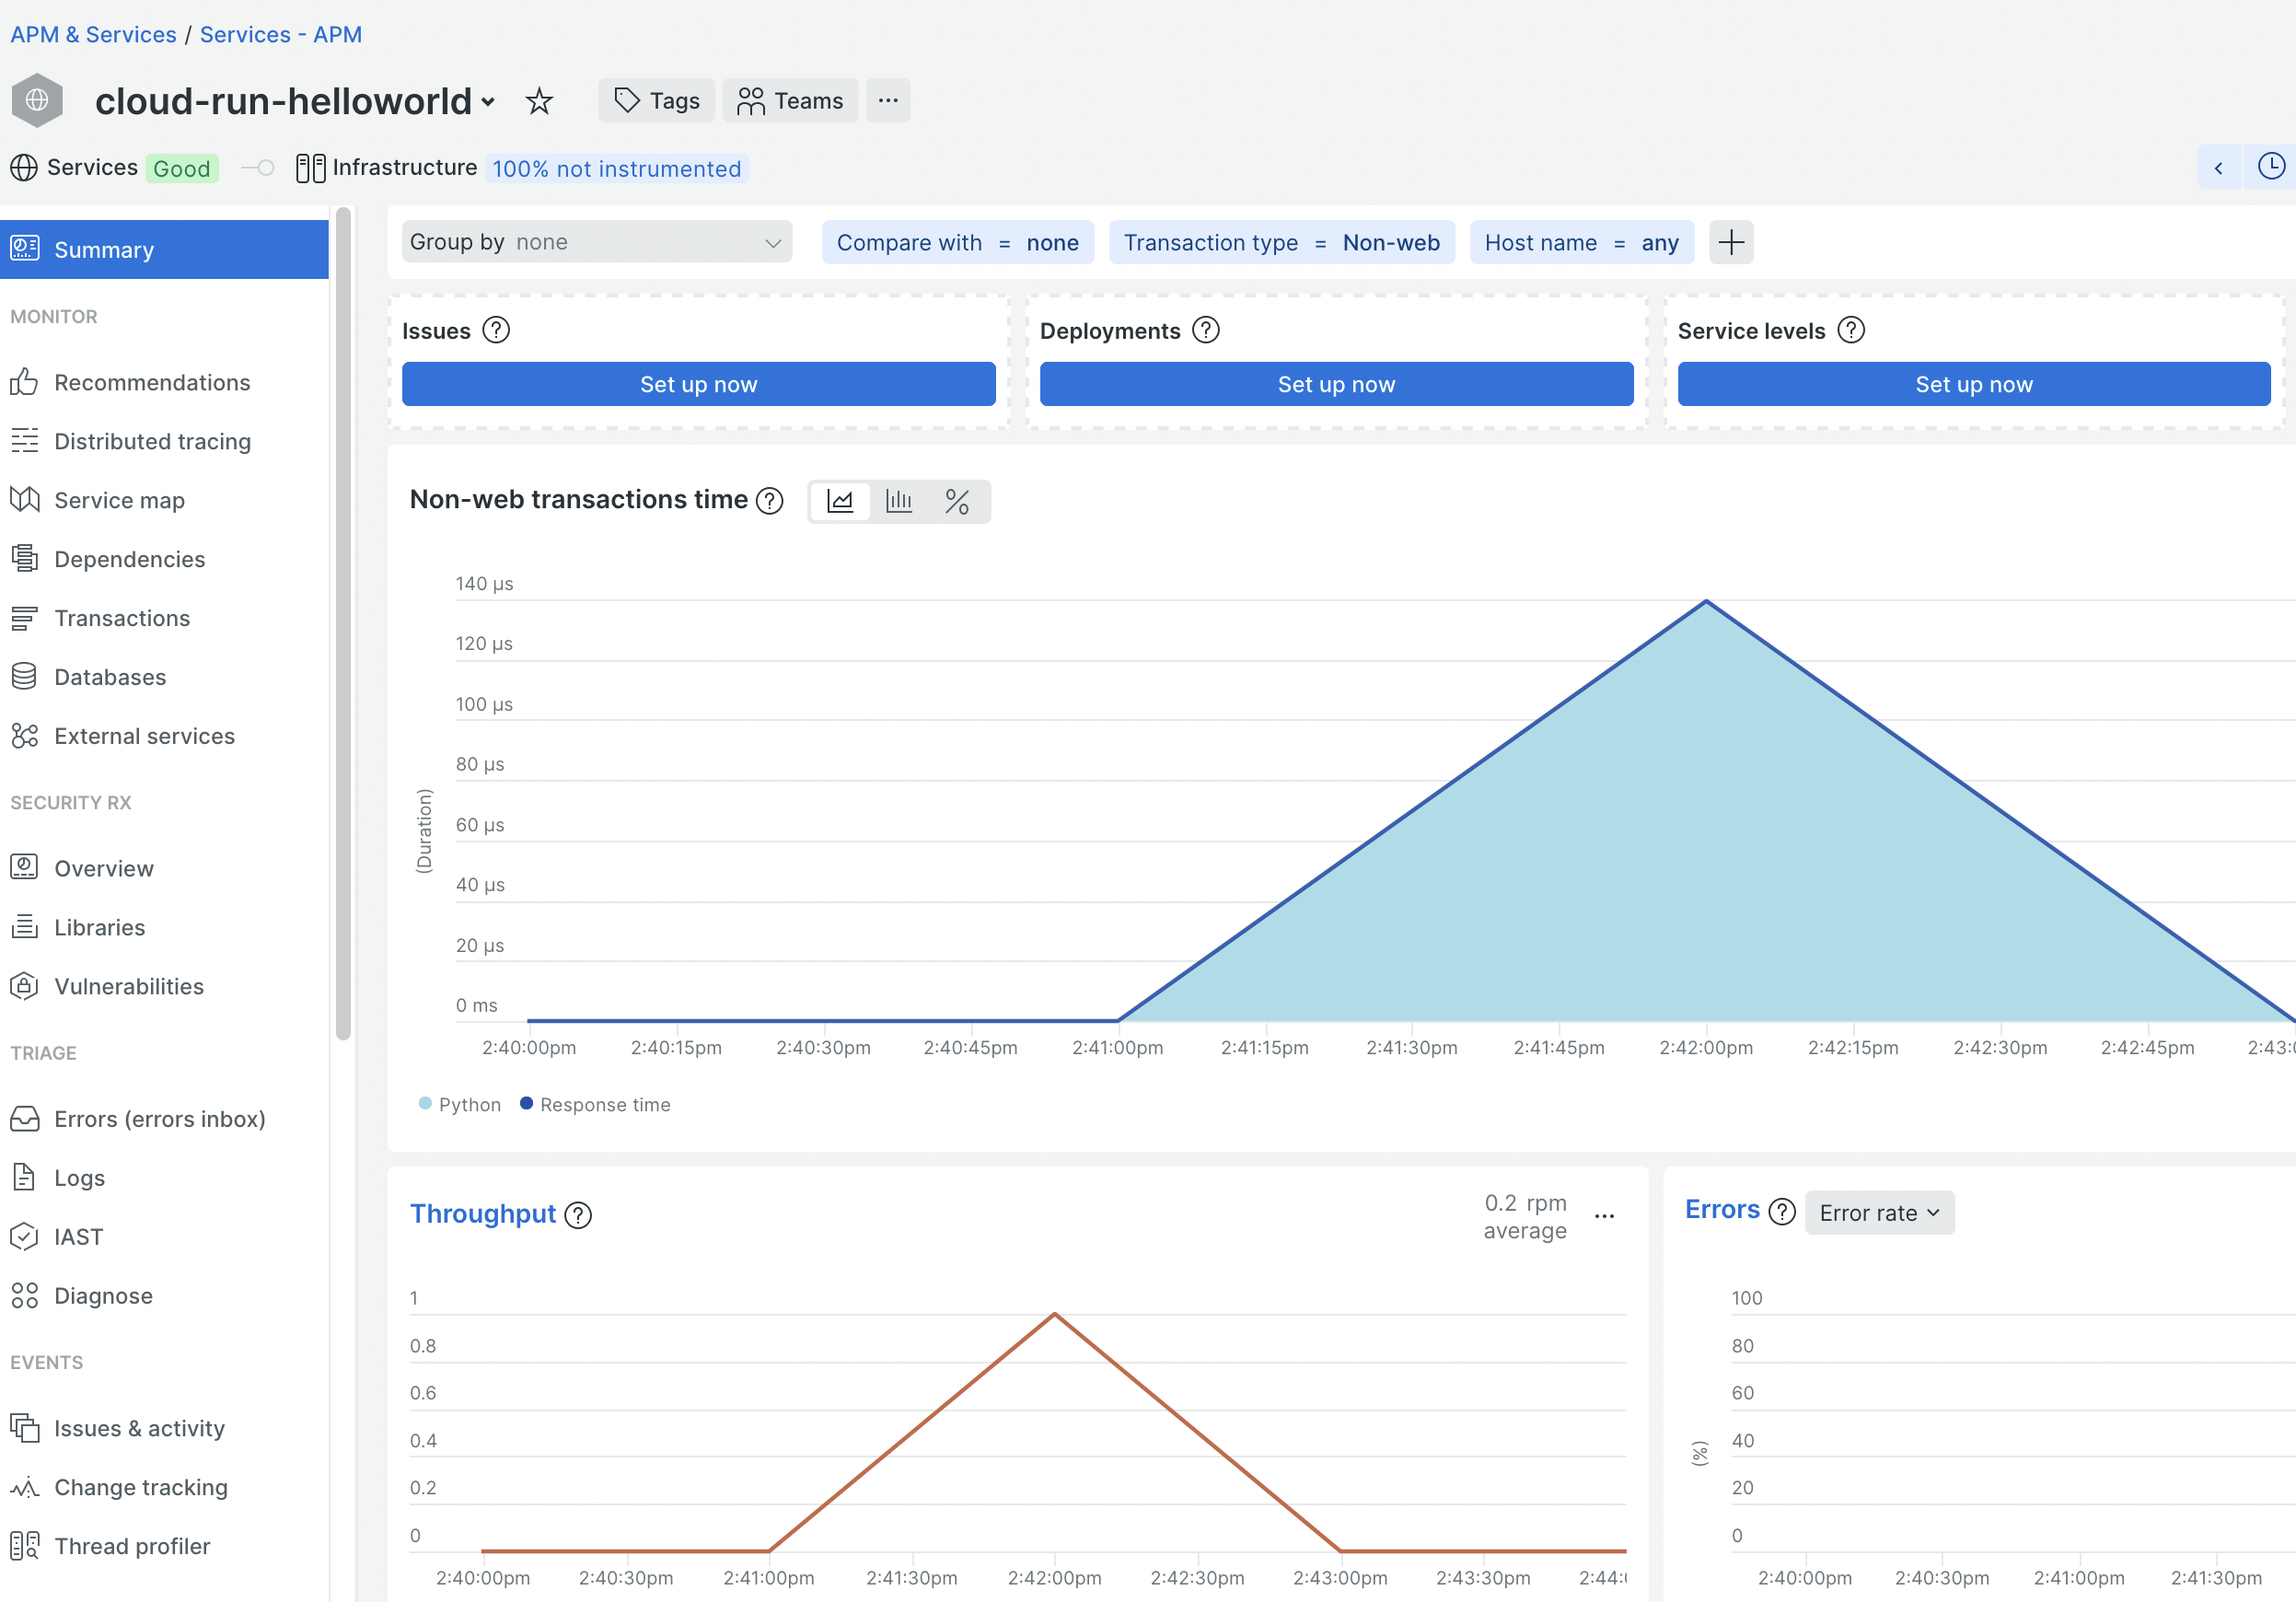Screen dimensions: 2296x1602
Task: Open the Group by dropdown
Action: (x=596, y=241)
